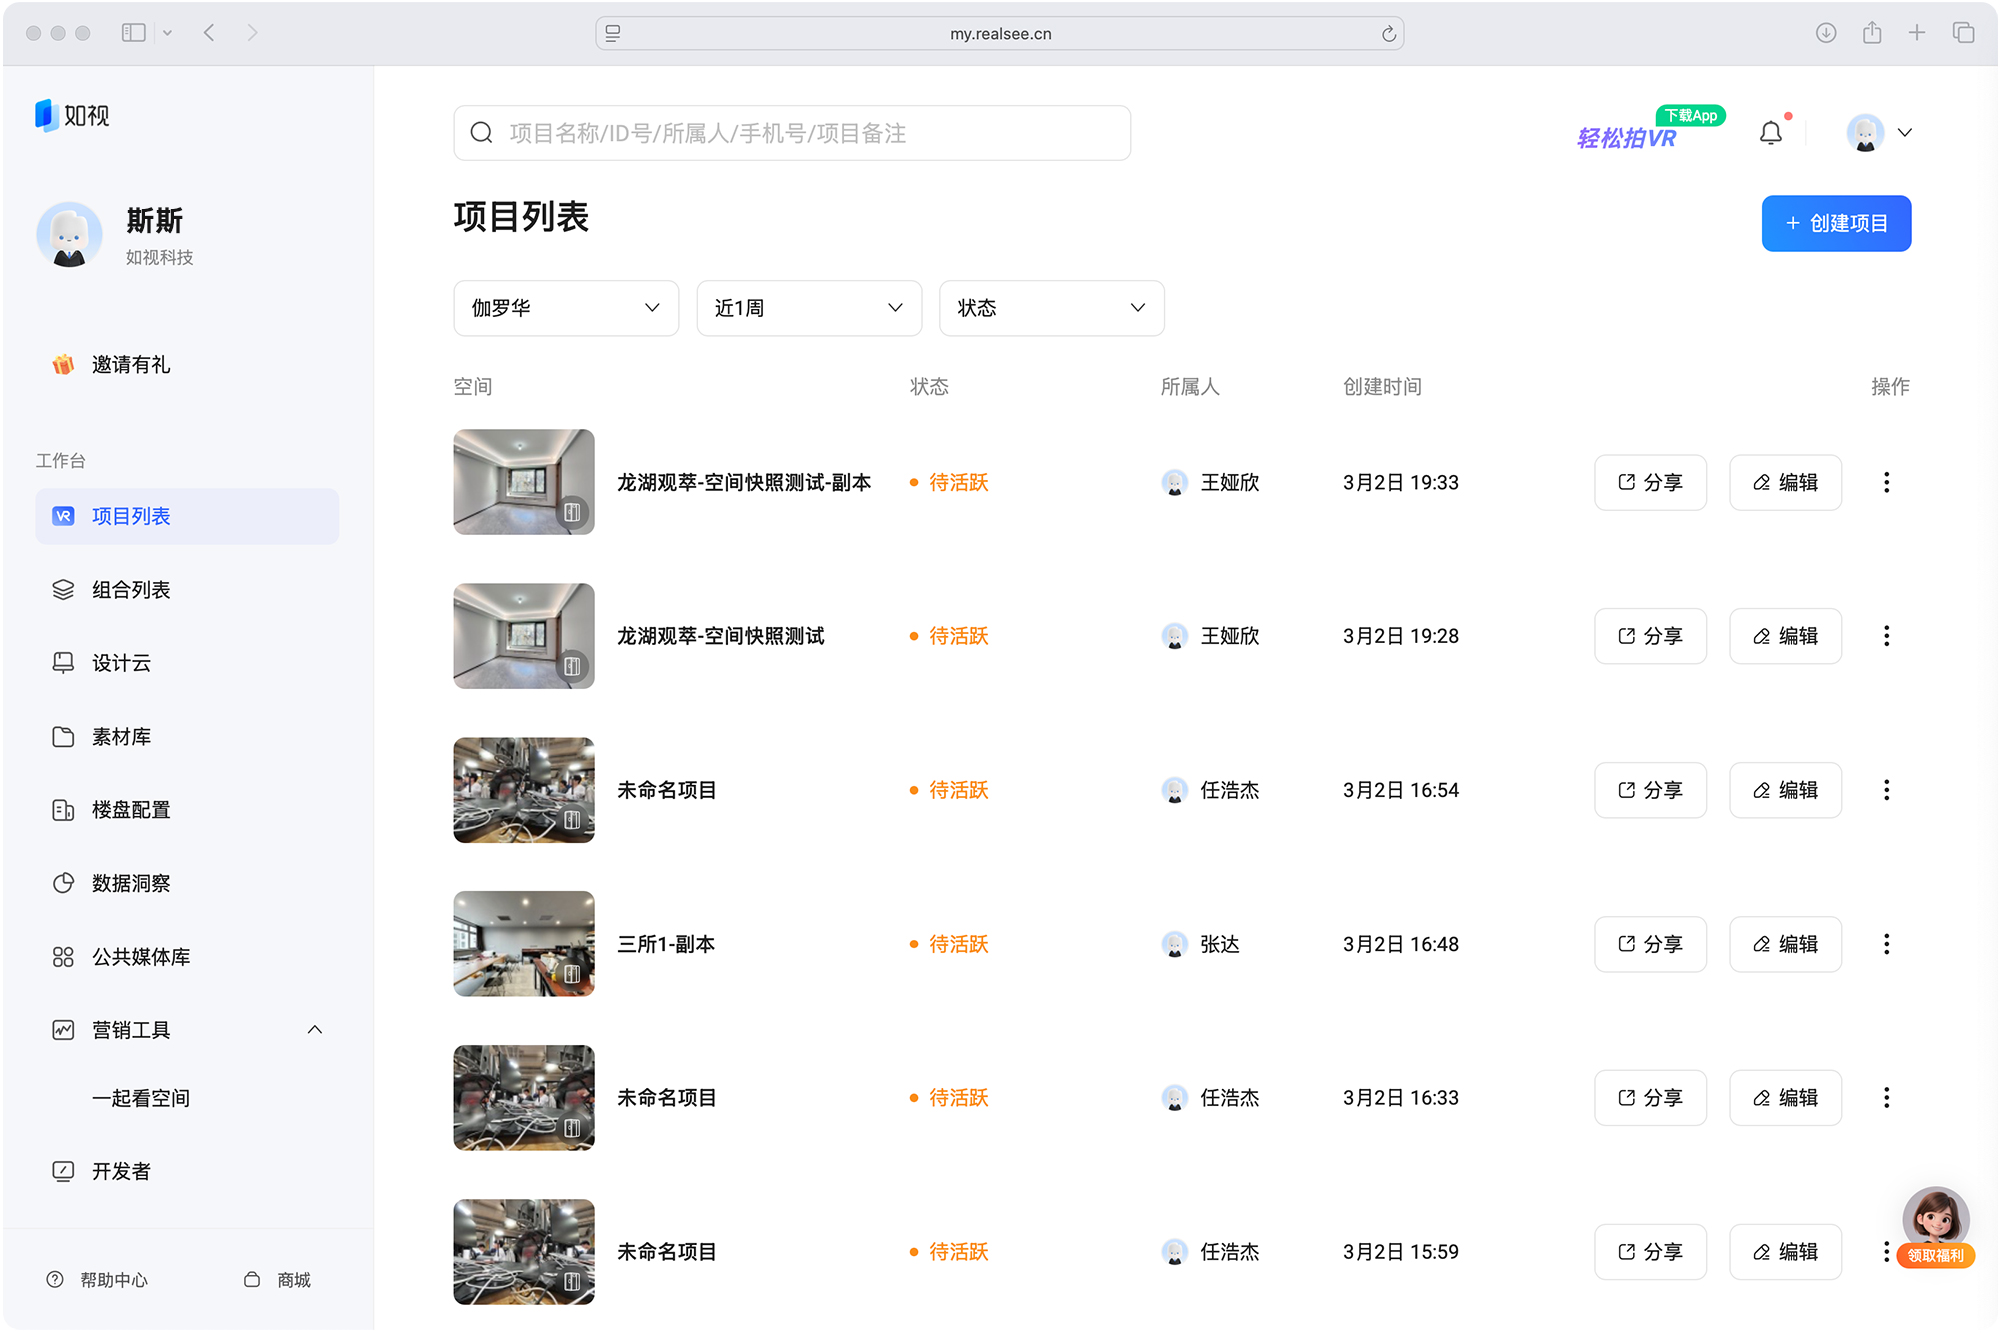Focus the project search input field
Viewport: 2000px width, 1333px height.
point(792,133)
